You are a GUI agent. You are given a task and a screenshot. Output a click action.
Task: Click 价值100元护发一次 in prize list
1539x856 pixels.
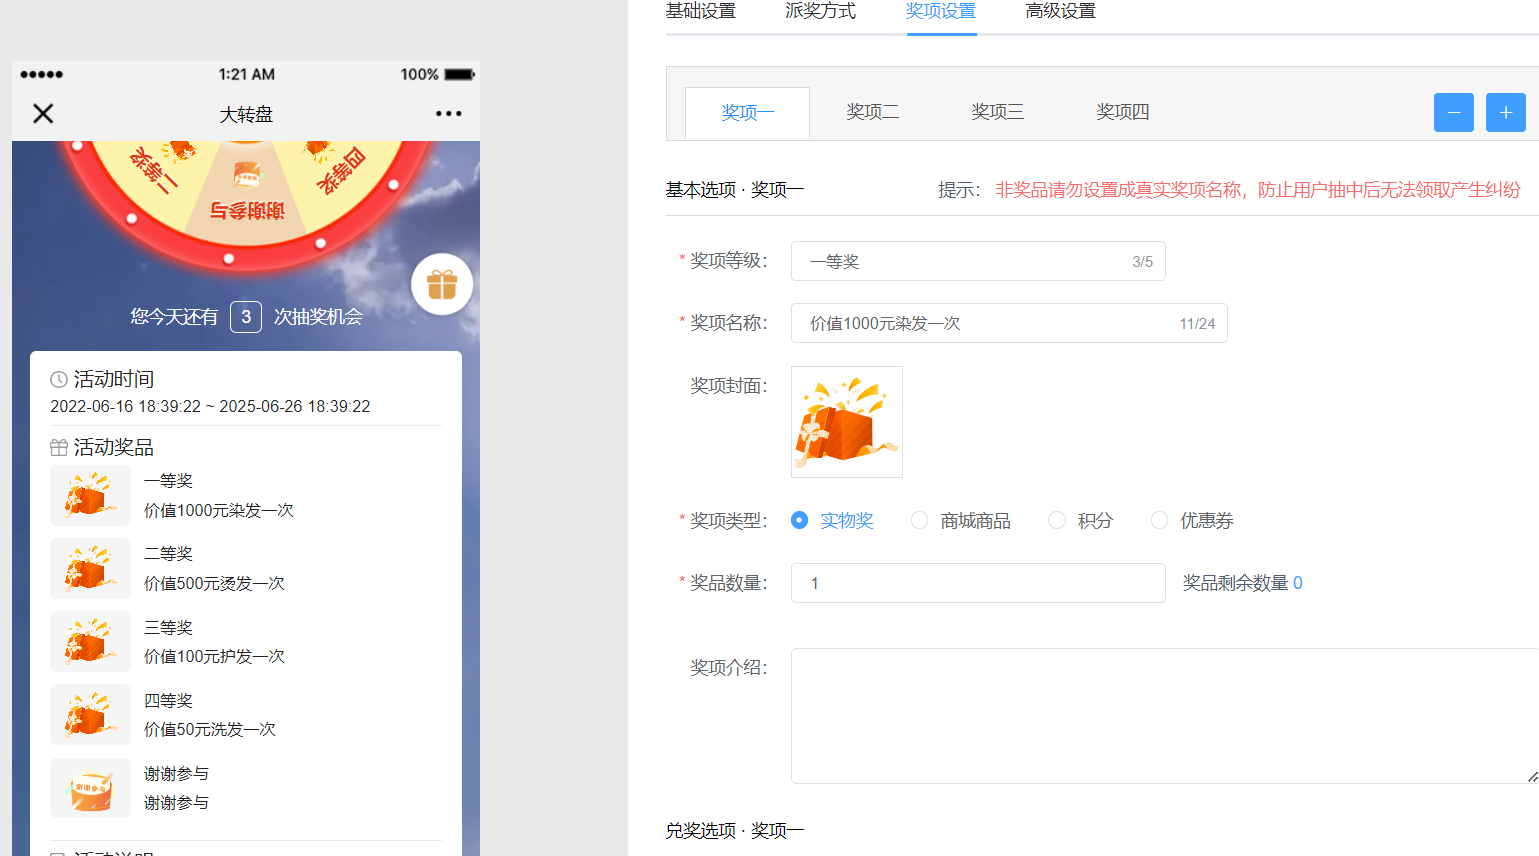pyautogui.click(x=214, y=656)
